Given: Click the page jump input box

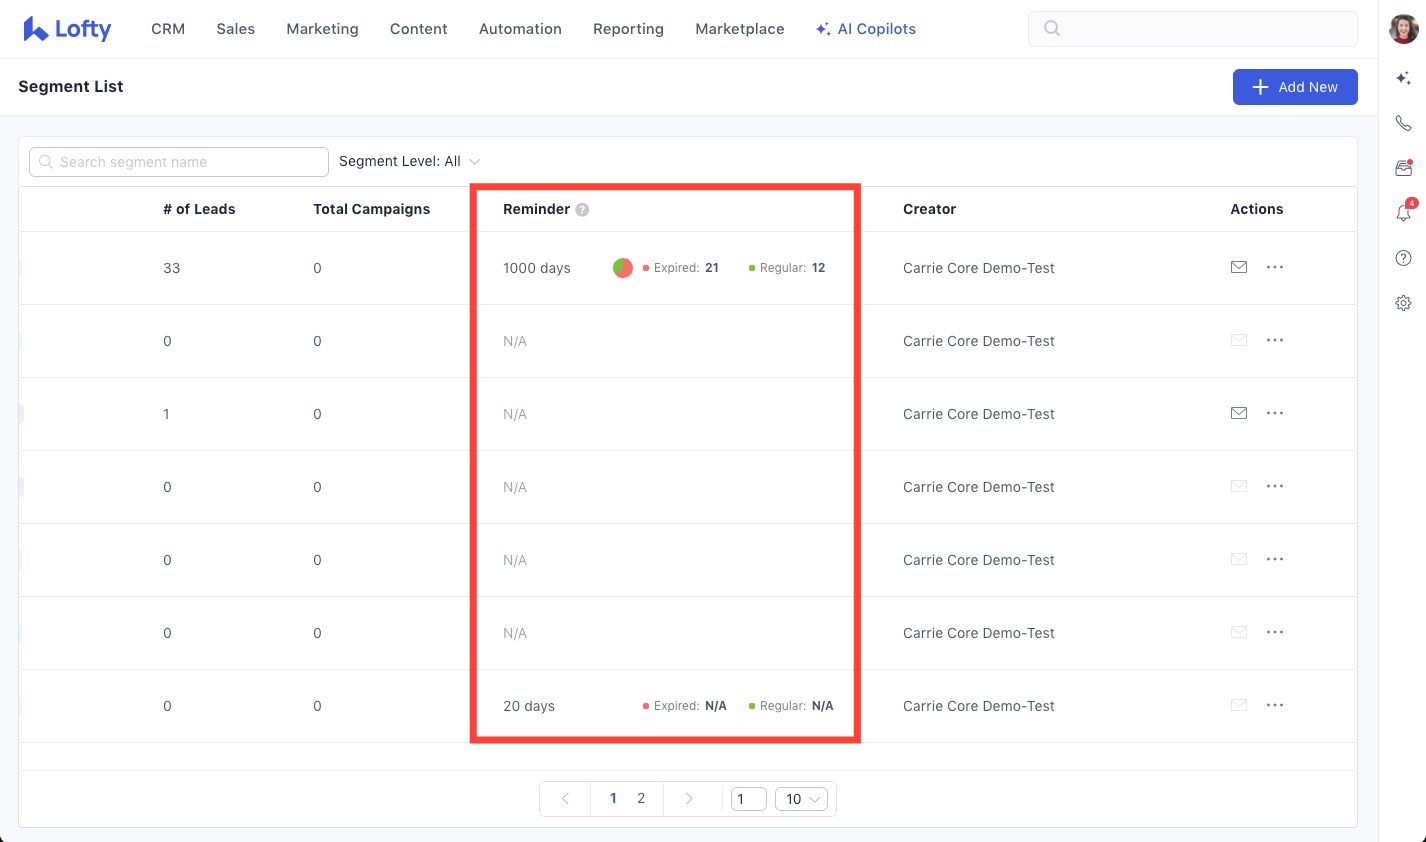Looking at the screenshot, I should click(749, 799).
